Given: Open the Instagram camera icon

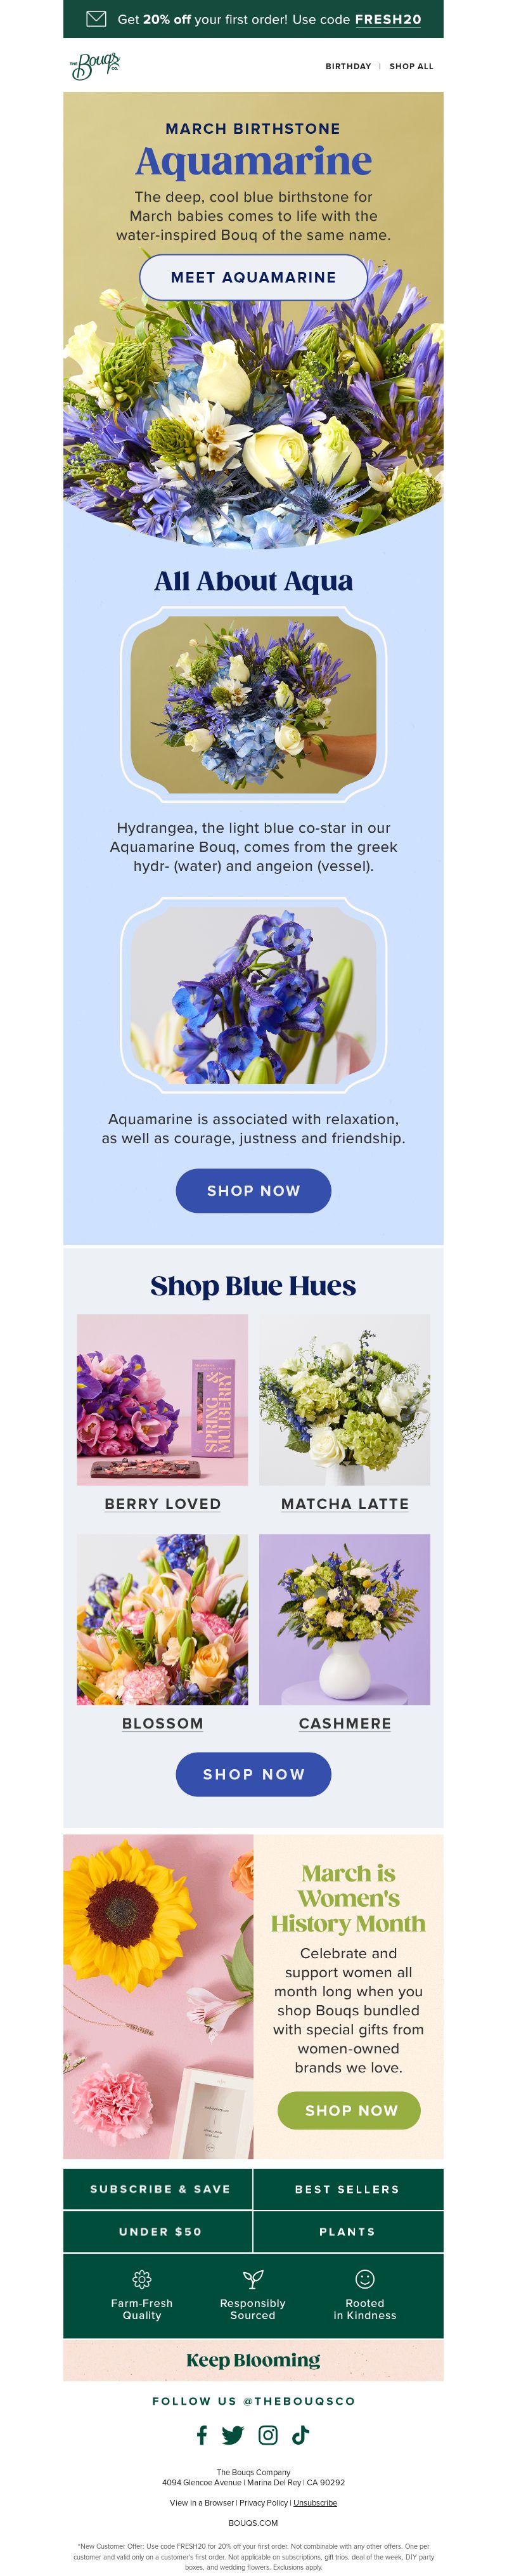Looking at the screenshot, I should point(268,2434).
